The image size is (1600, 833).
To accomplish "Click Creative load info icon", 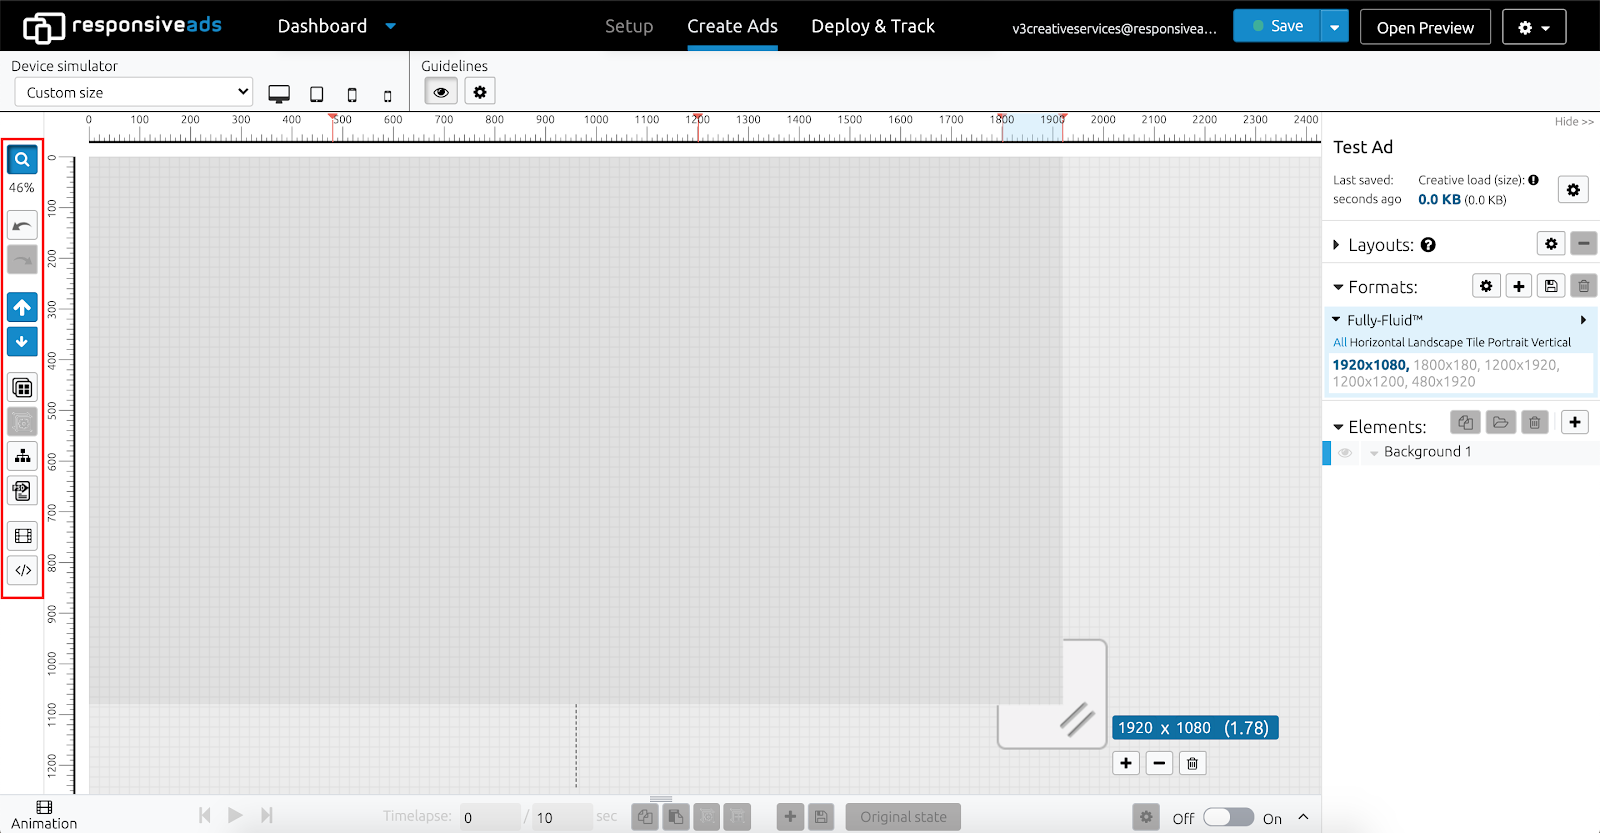I will coord(1533,180).
